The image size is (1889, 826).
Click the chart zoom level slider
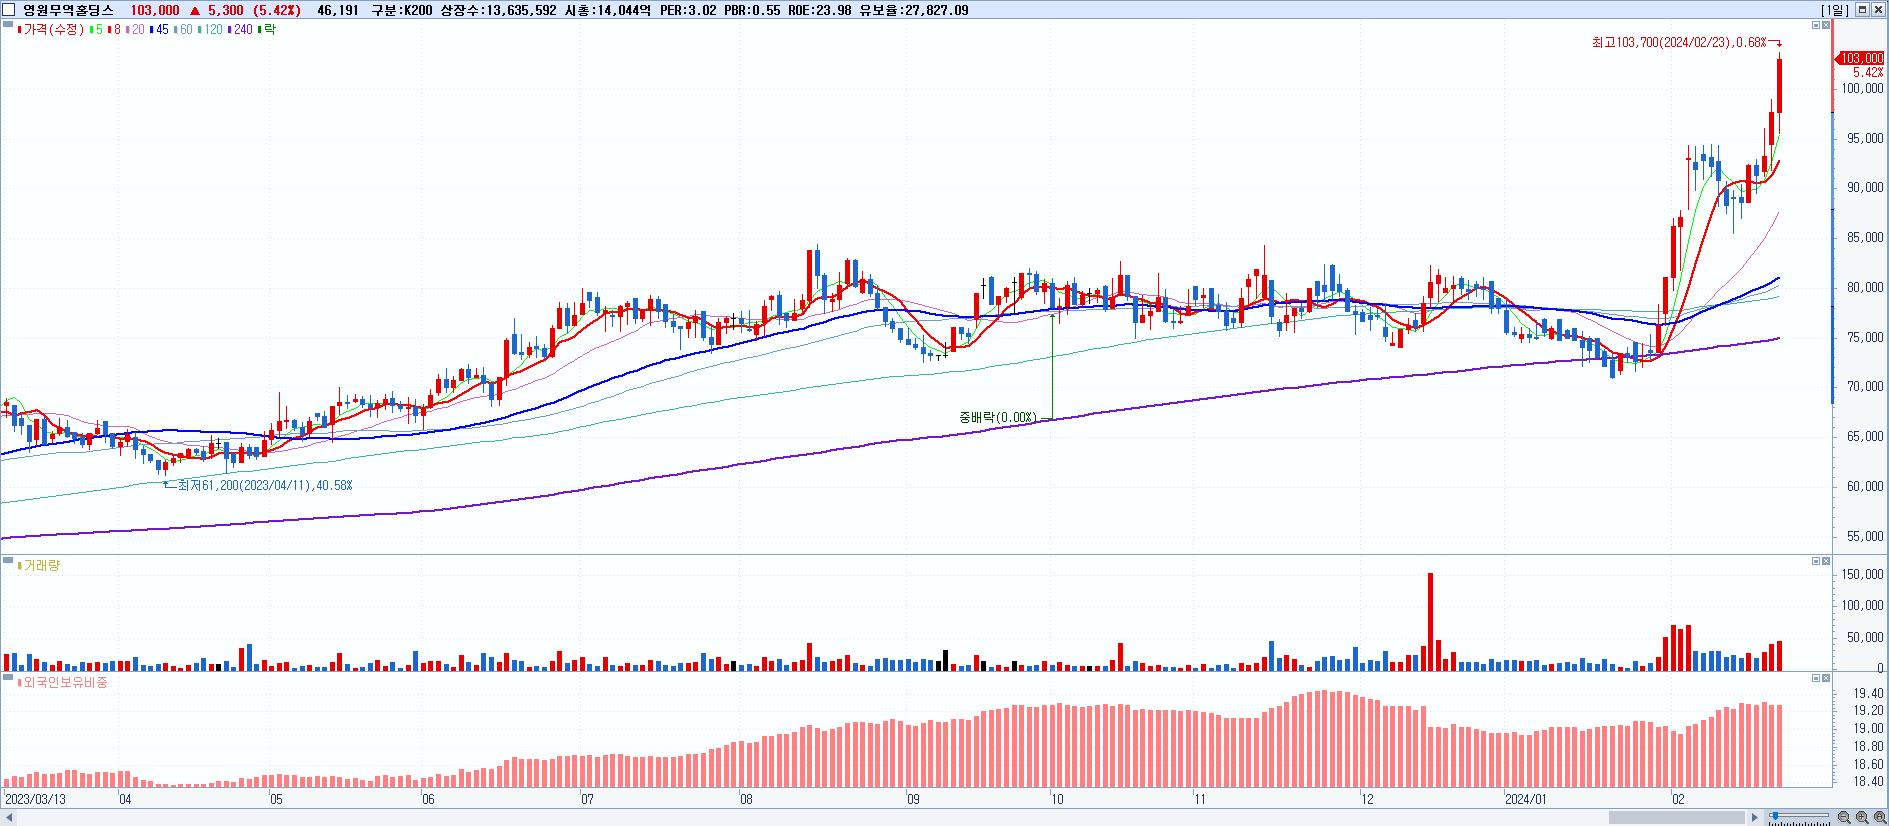(x=1799, y=816)
